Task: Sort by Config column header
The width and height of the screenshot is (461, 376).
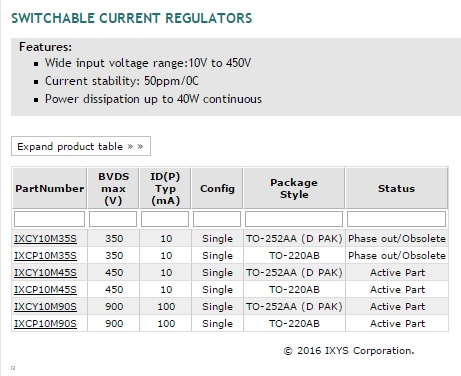Action: (217, 188)
